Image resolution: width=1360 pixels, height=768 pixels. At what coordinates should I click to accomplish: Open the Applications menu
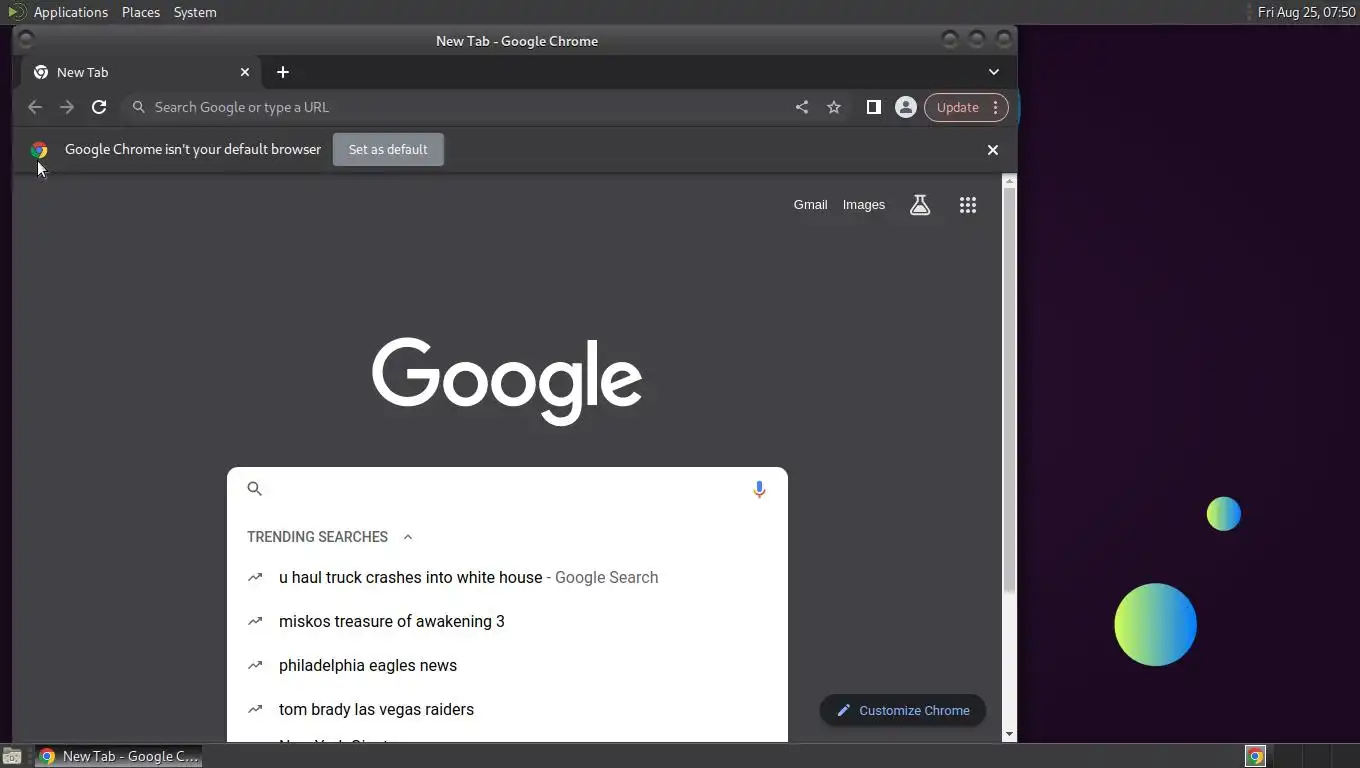click(70, 12)
